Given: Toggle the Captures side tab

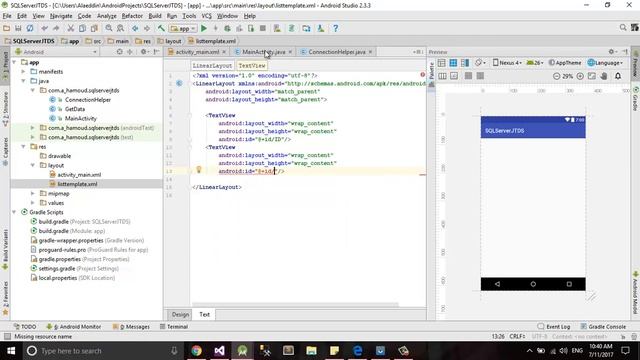Looking at the screenshot, I should point(5,151).
